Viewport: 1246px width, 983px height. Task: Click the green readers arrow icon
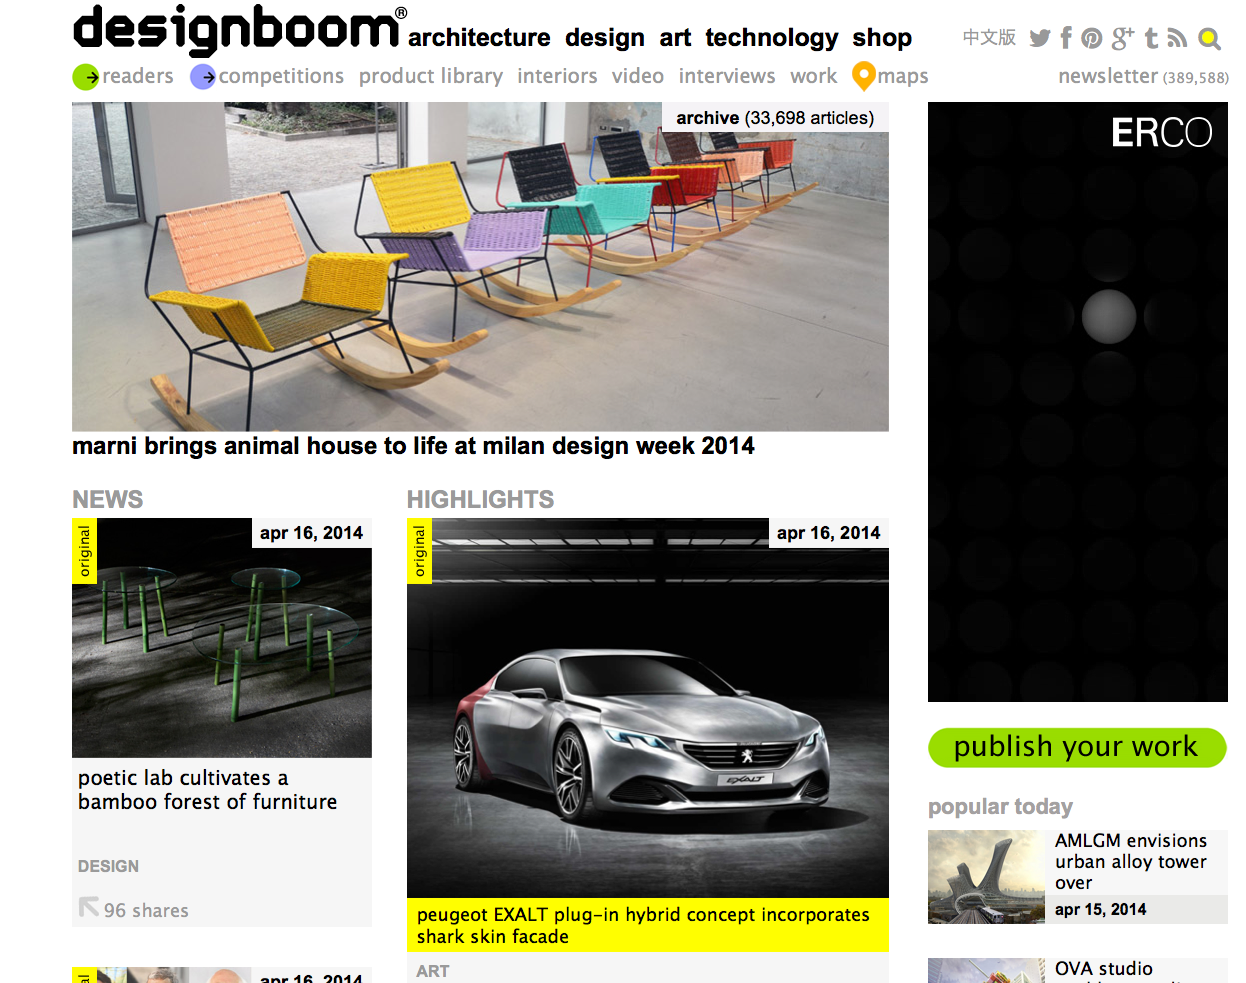click(86, 76)
